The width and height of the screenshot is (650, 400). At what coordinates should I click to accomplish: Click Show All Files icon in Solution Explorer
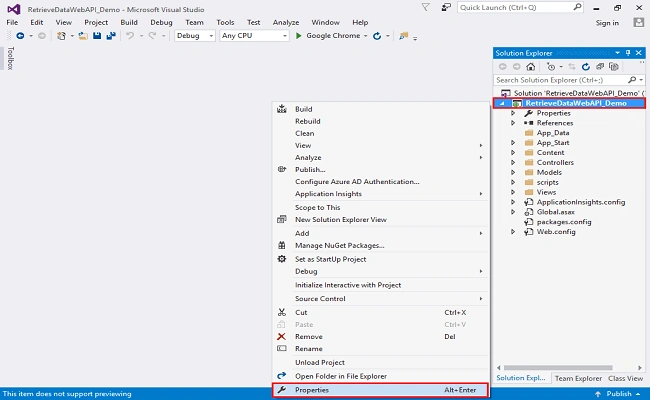pyautogui.click(x=614, y=67)
